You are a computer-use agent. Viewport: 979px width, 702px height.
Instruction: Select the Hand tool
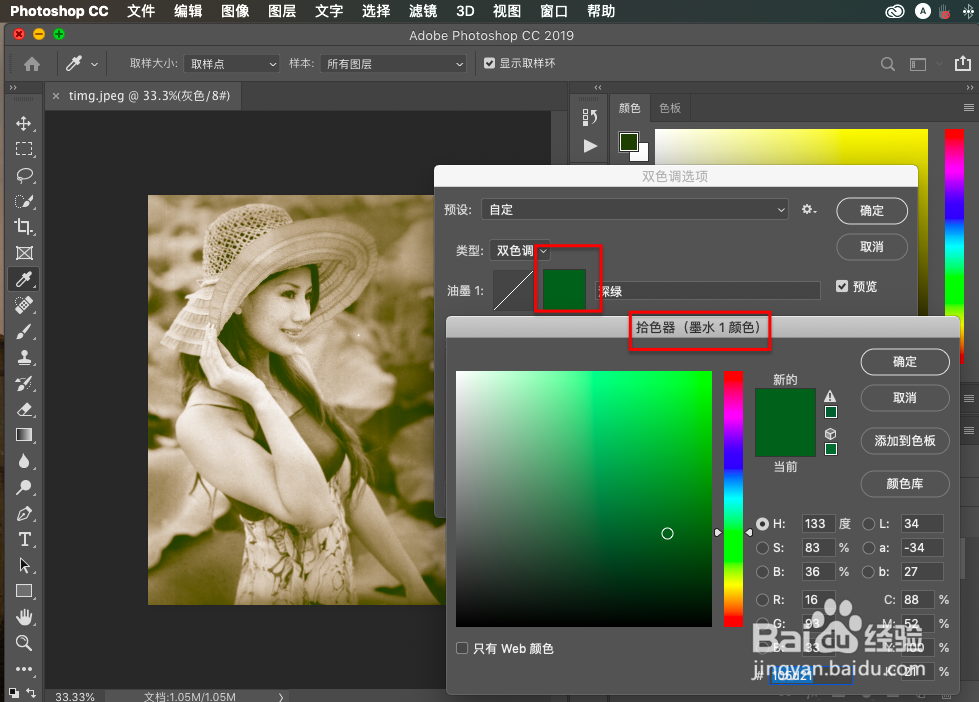[24, 617]
